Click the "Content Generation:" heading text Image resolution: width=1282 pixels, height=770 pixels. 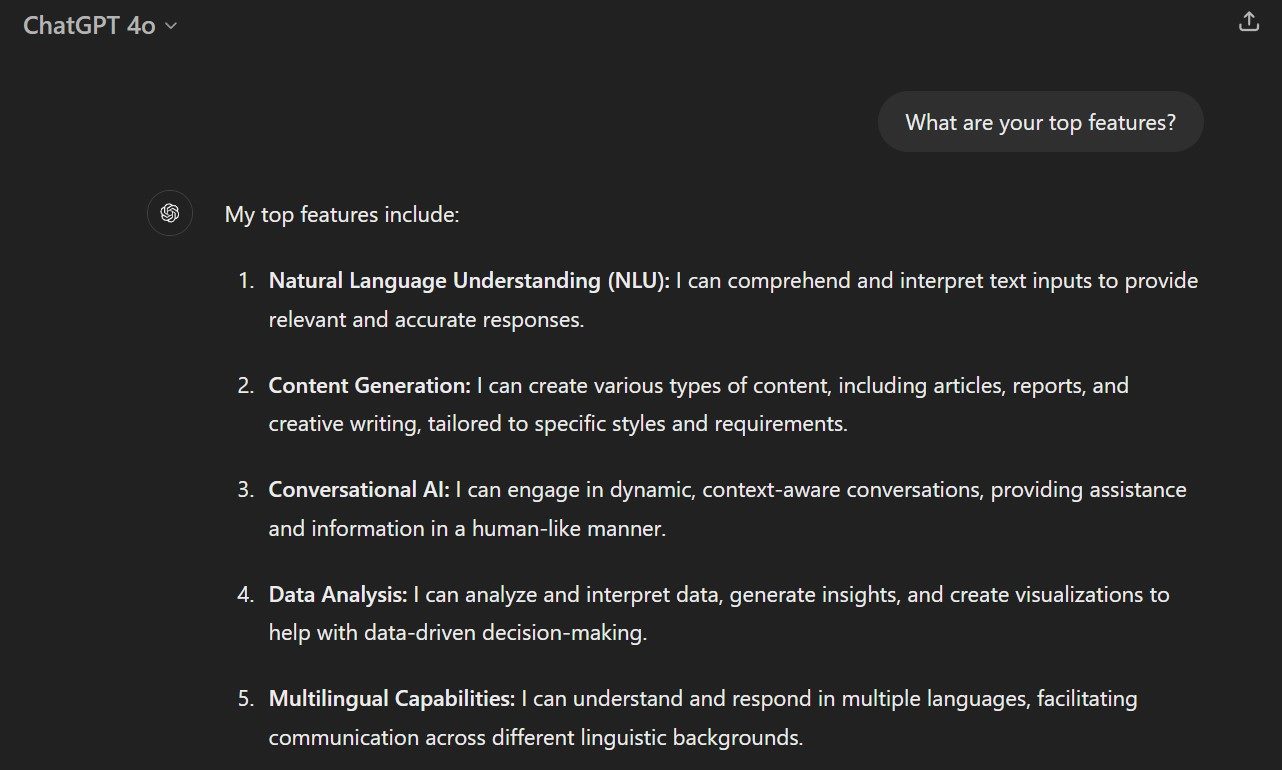pyautogui.click(x=369, y=385)
